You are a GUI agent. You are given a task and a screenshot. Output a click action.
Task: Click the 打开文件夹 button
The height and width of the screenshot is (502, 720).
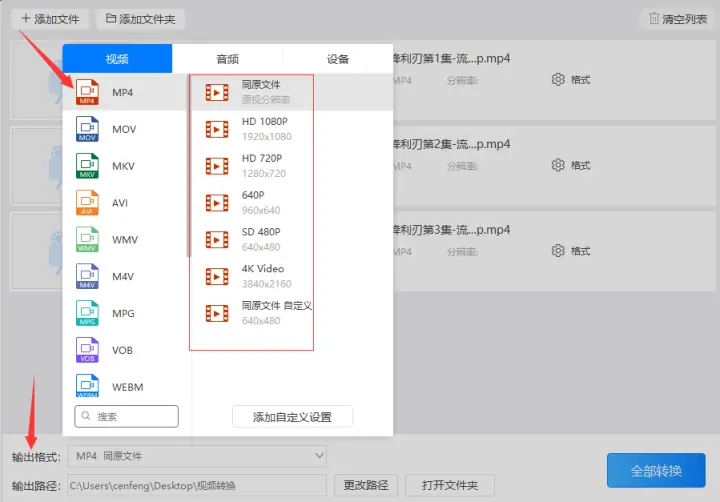(450, 485)
